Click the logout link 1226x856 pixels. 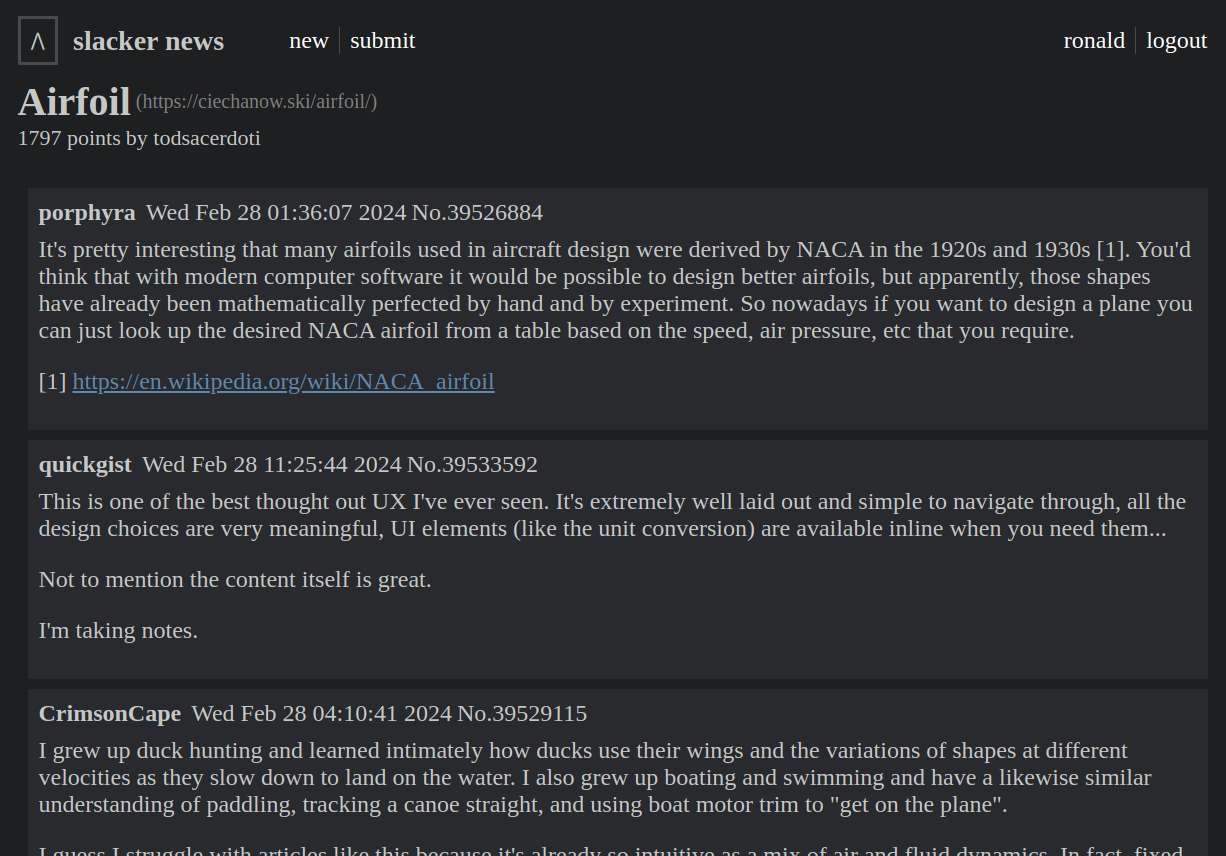[x=1176, y=41]
